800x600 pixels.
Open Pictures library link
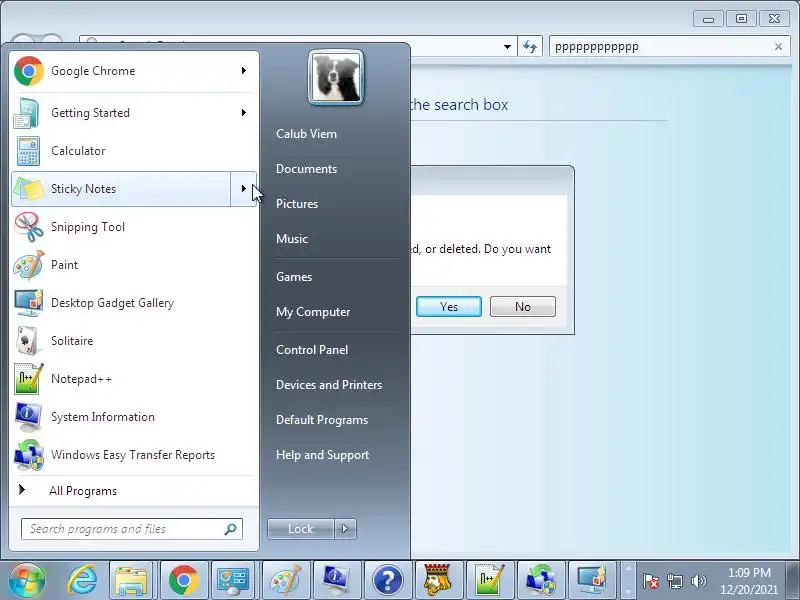297,204
